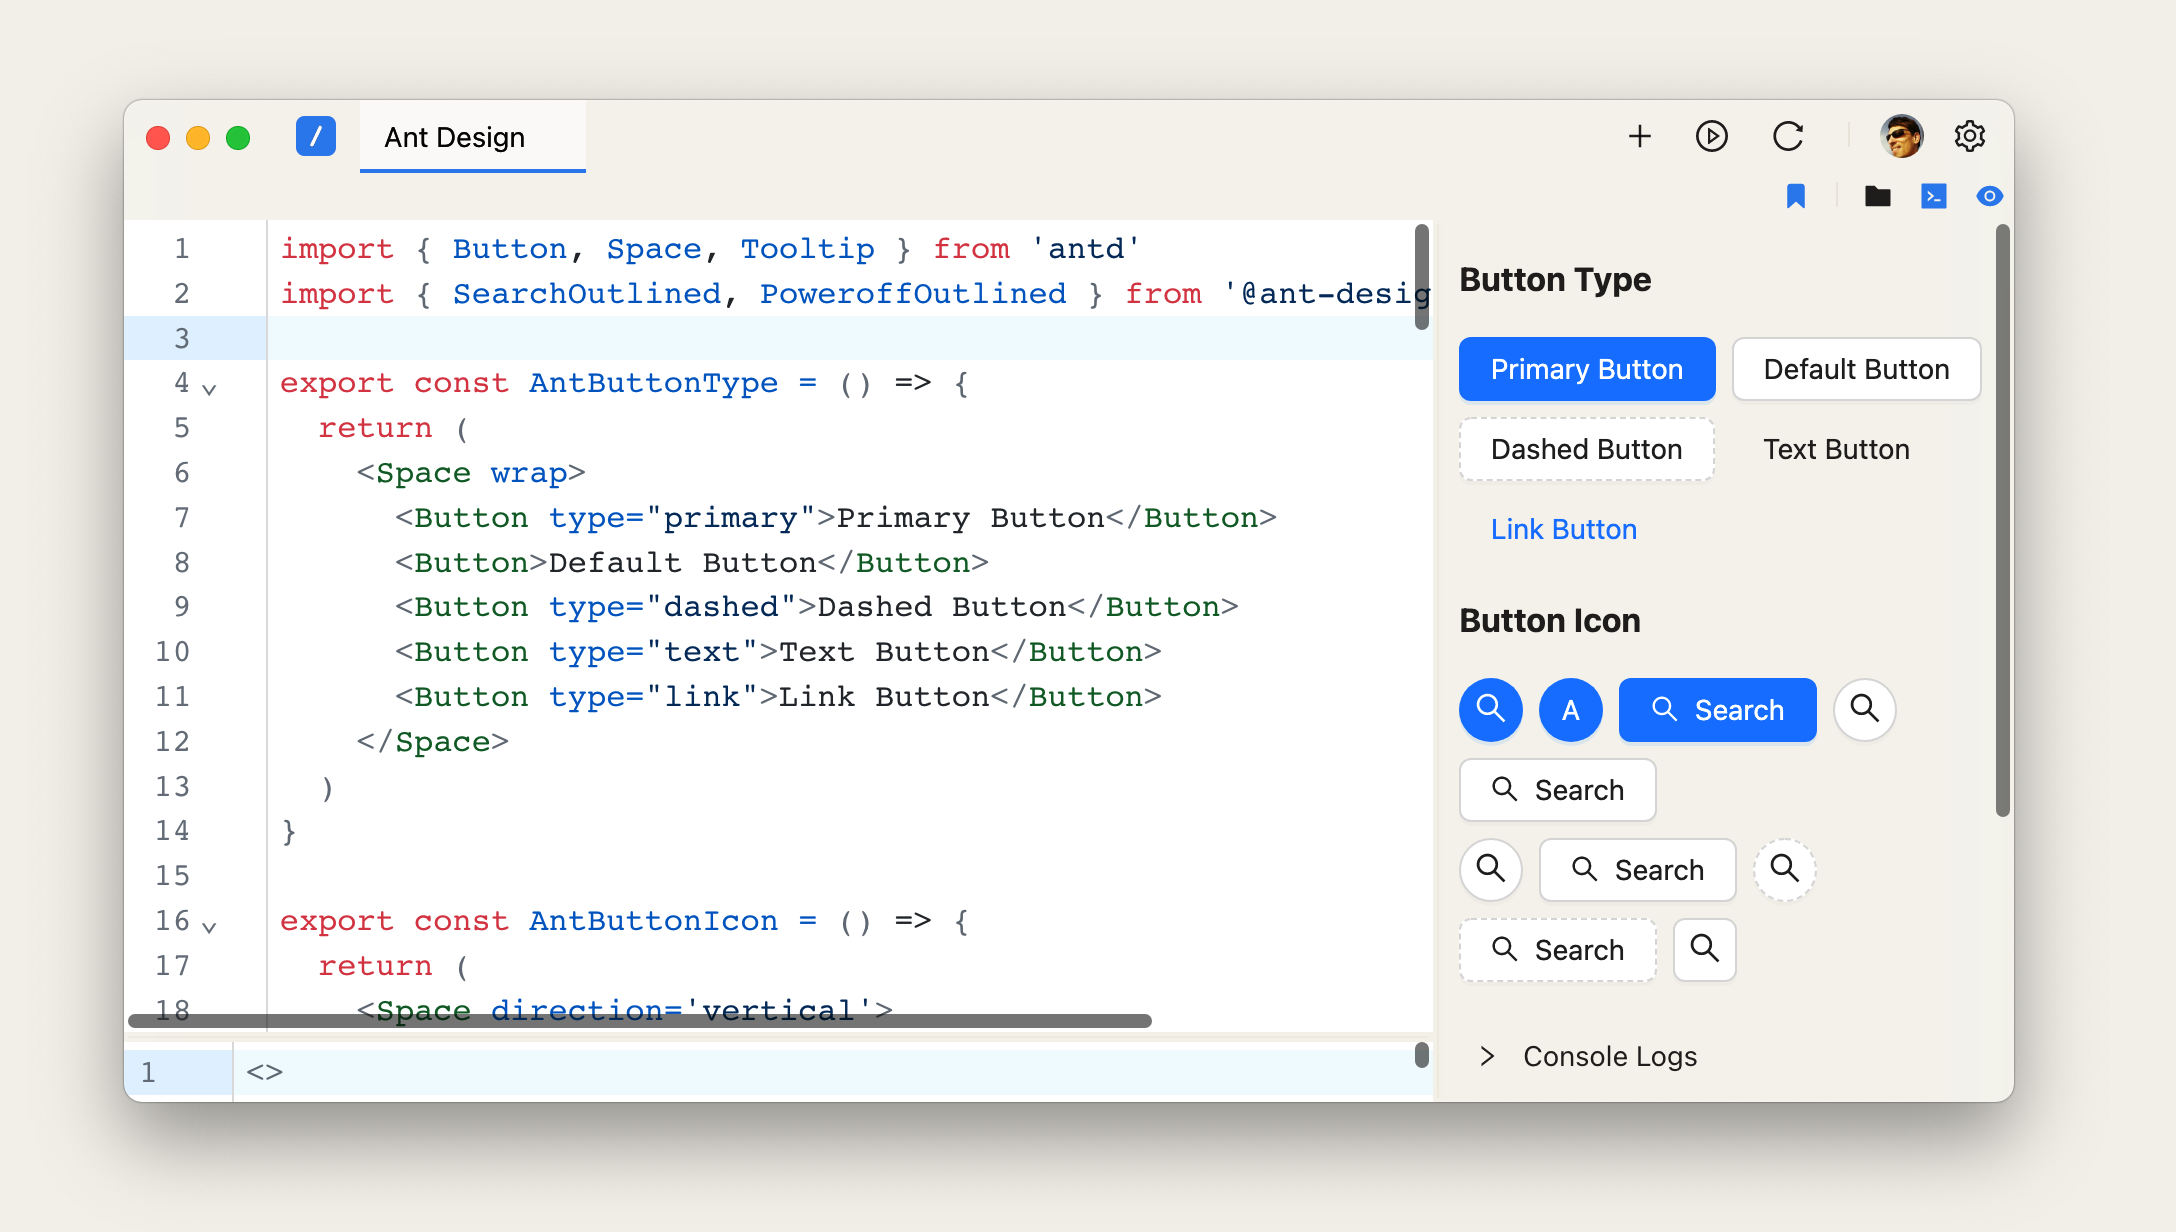This screenshot has width=2176, height=1232.
Task: Click the Dashed Button
Action: 1586,449
